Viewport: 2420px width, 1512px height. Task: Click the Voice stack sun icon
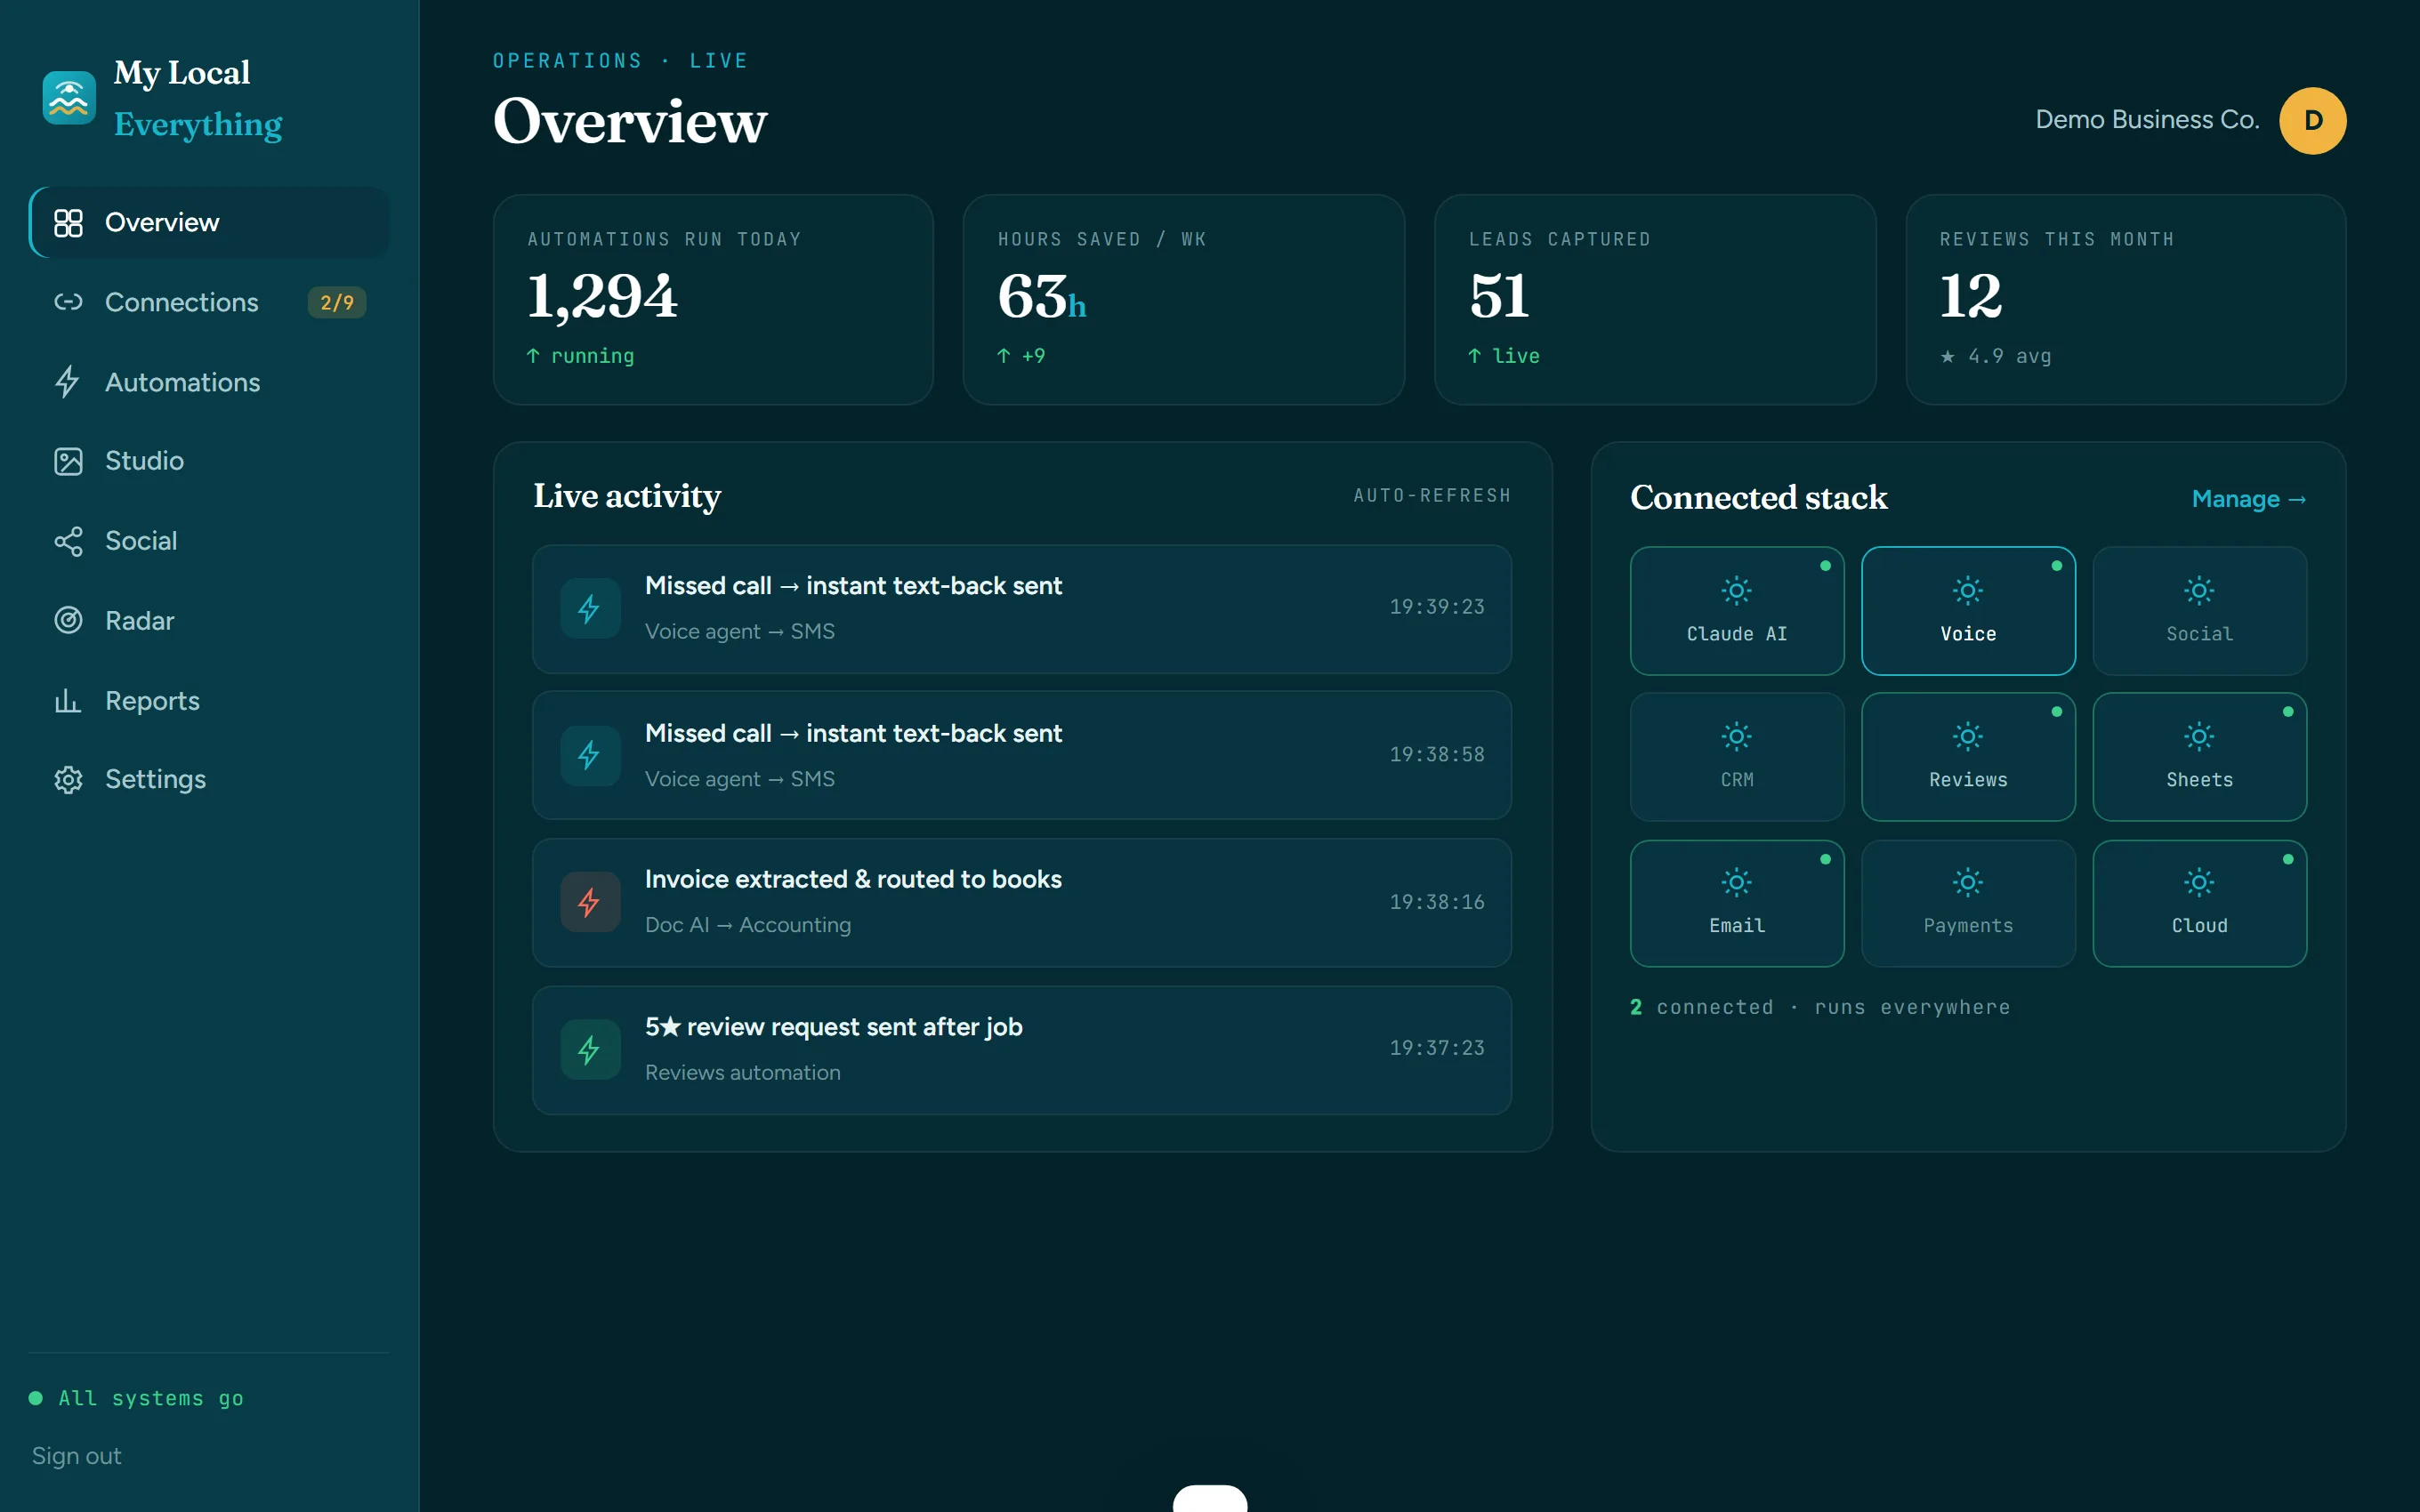(x=1968, y=591)
